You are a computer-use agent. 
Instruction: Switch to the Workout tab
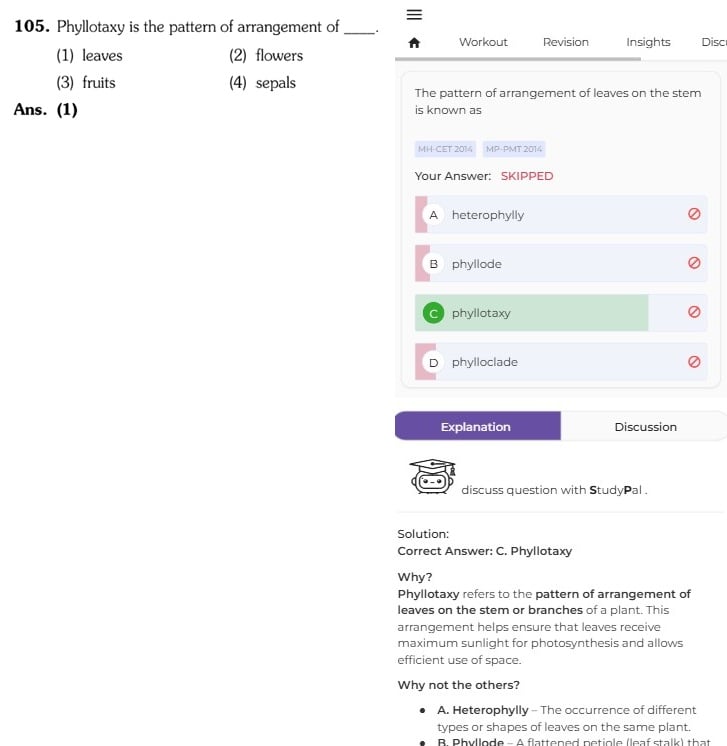tap(483, 42)
